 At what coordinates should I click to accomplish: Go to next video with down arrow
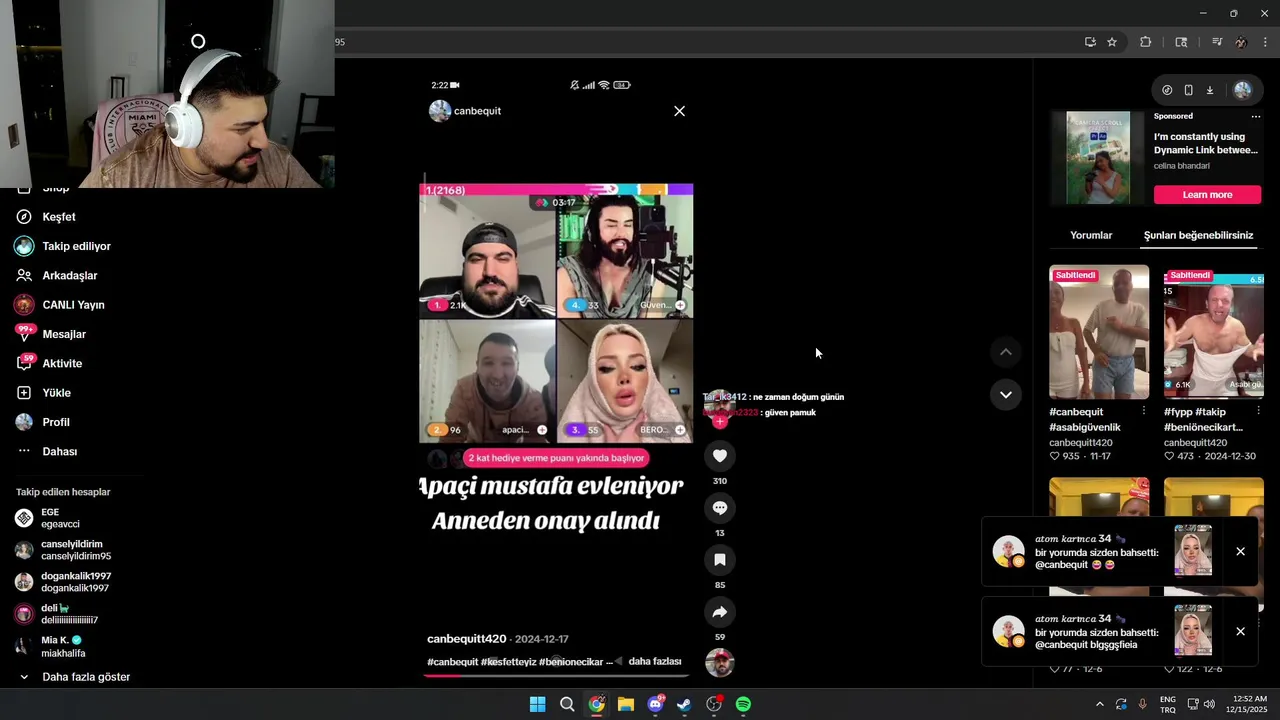(1006, 394)
